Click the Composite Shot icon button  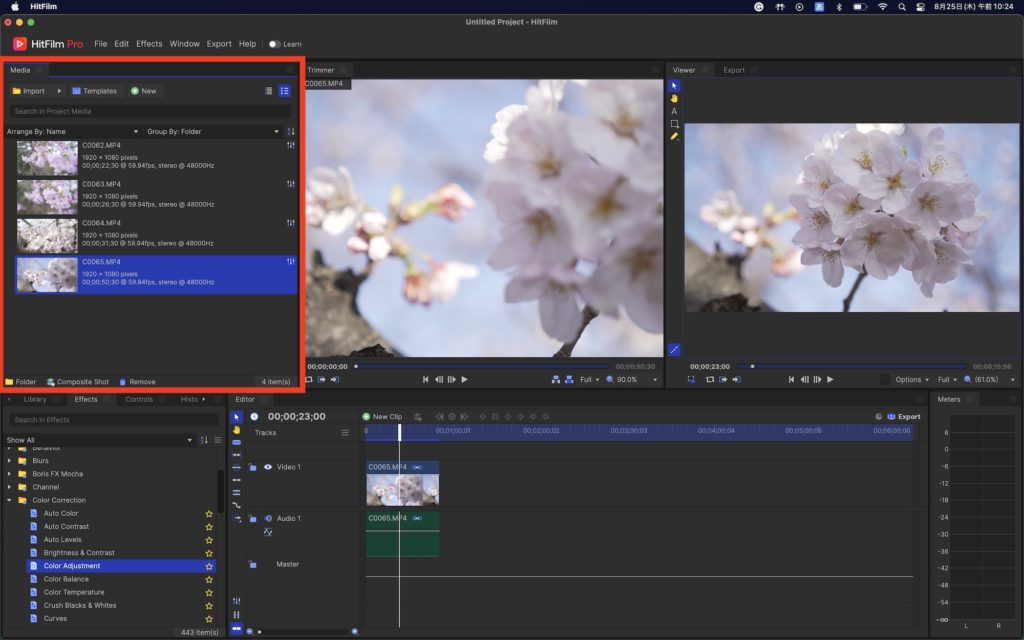51,382
